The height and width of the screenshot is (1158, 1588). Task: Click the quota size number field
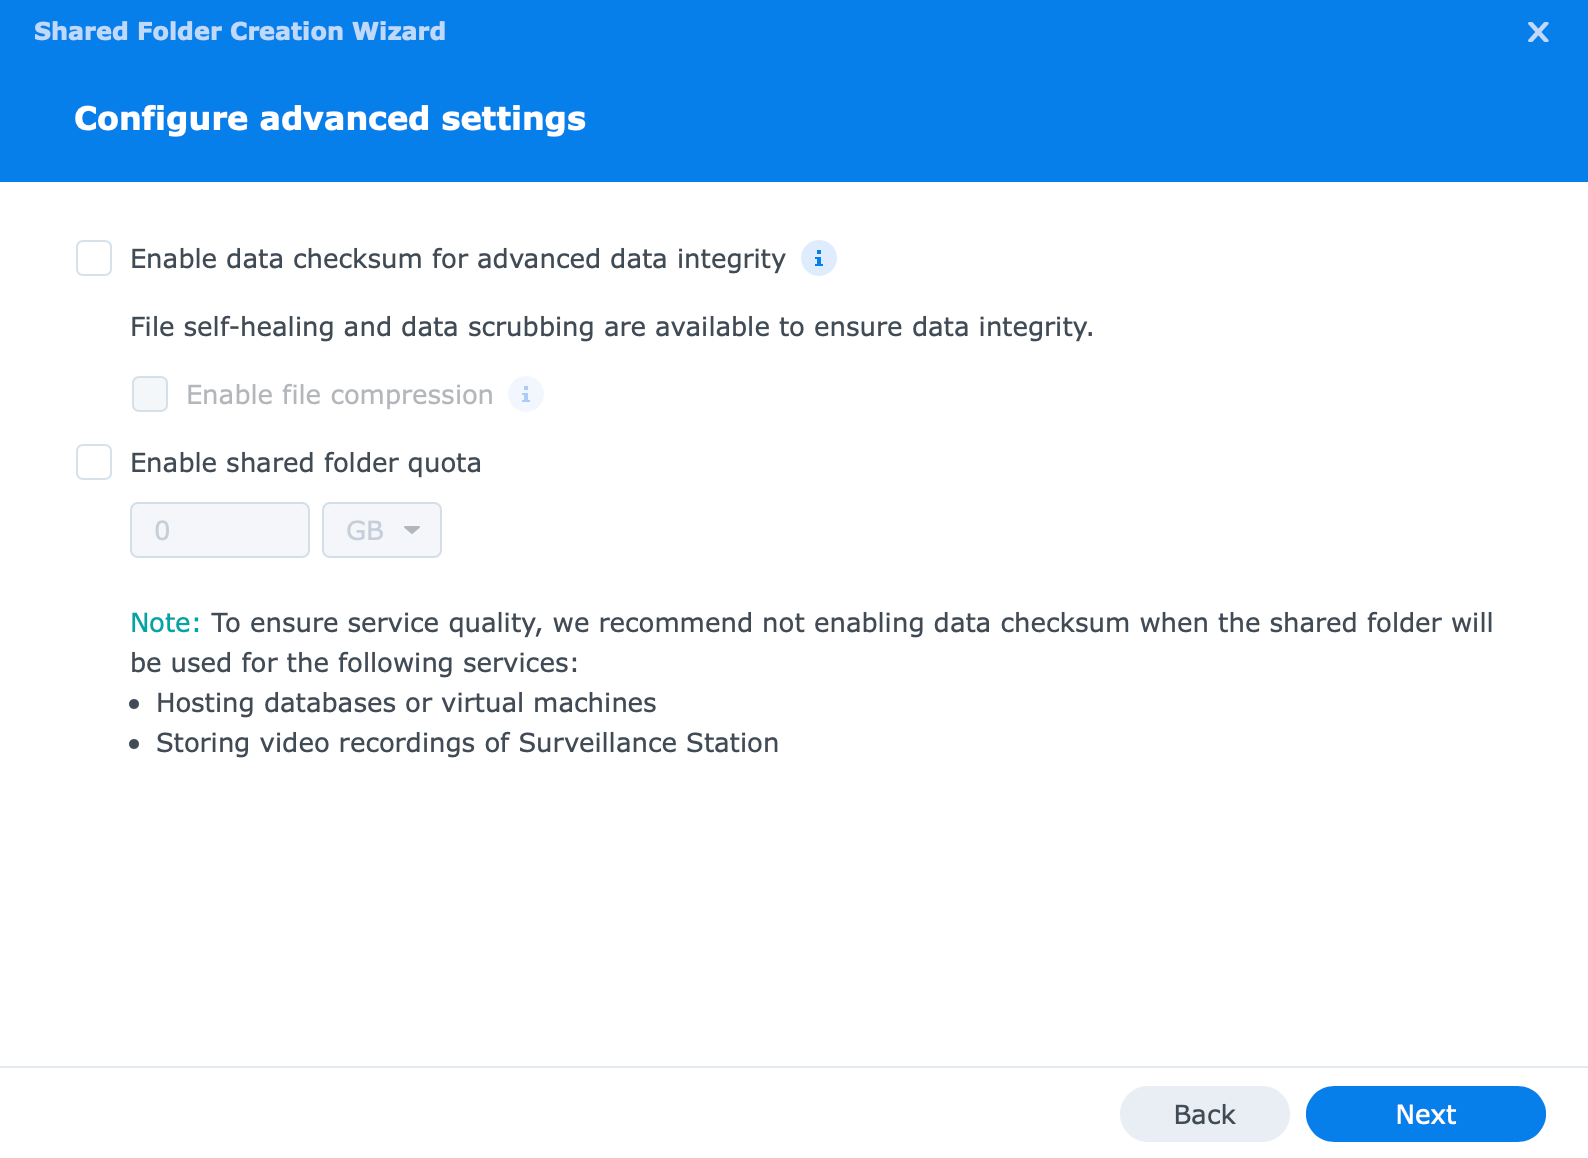220,530
